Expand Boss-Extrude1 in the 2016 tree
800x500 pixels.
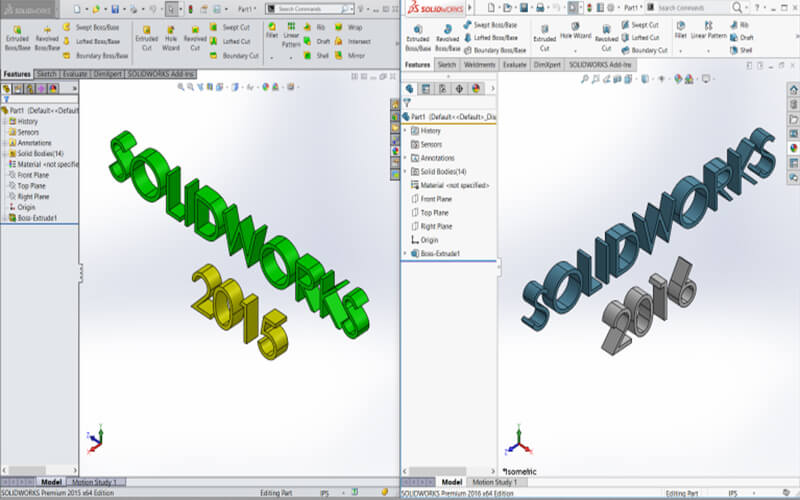(406, 253)
